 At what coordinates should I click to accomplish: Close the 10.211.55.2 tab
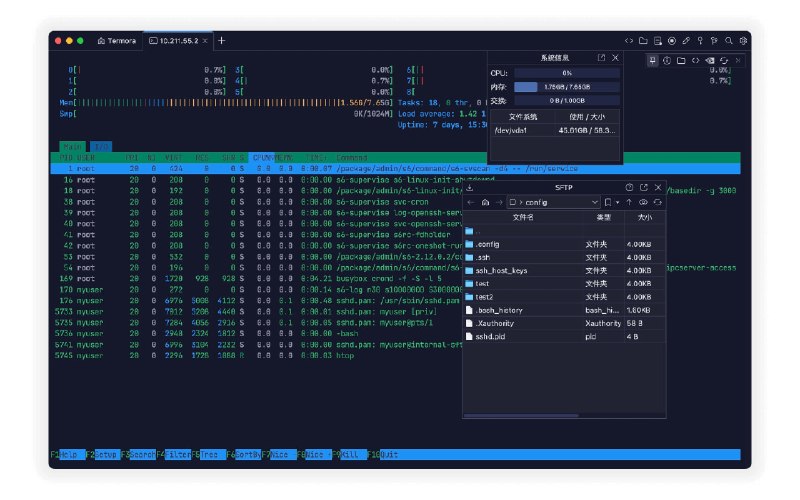205,41
